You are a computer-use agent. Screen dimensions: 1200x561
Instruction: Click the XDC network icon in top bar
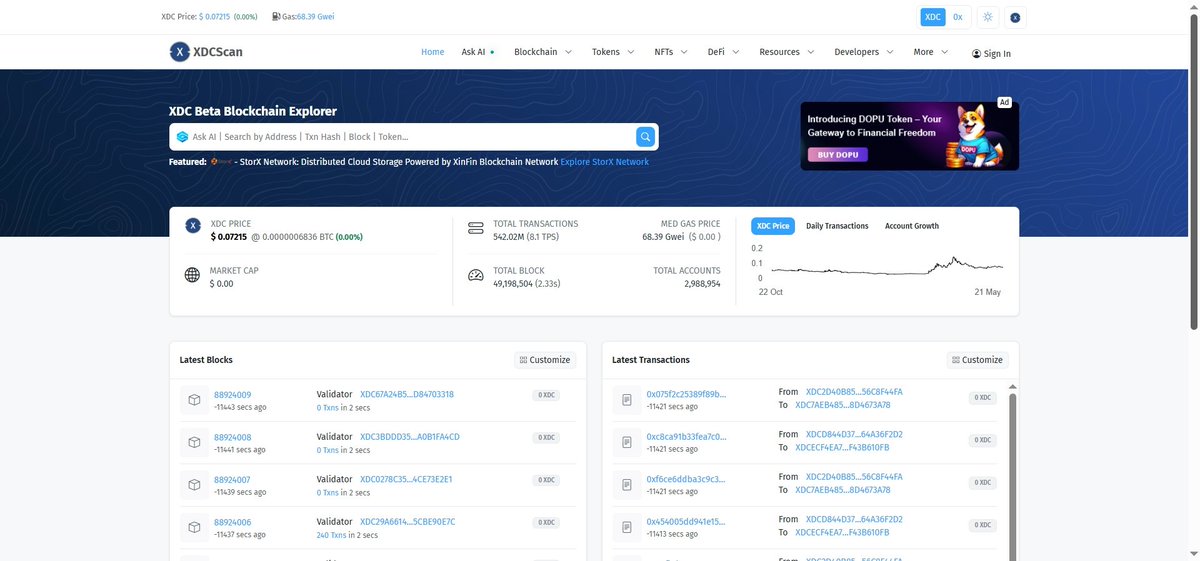click(x=1015, y=17)
